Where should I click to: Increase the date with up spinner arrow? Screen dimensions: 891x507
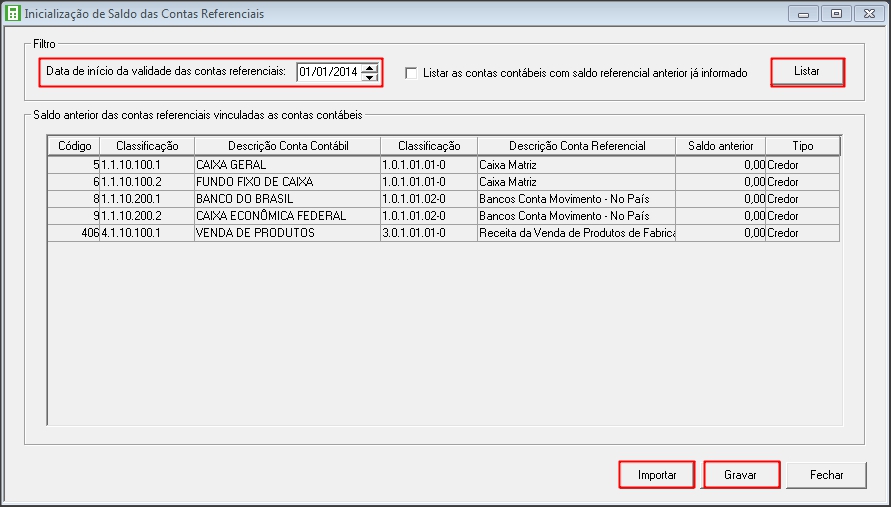[370, 68]
